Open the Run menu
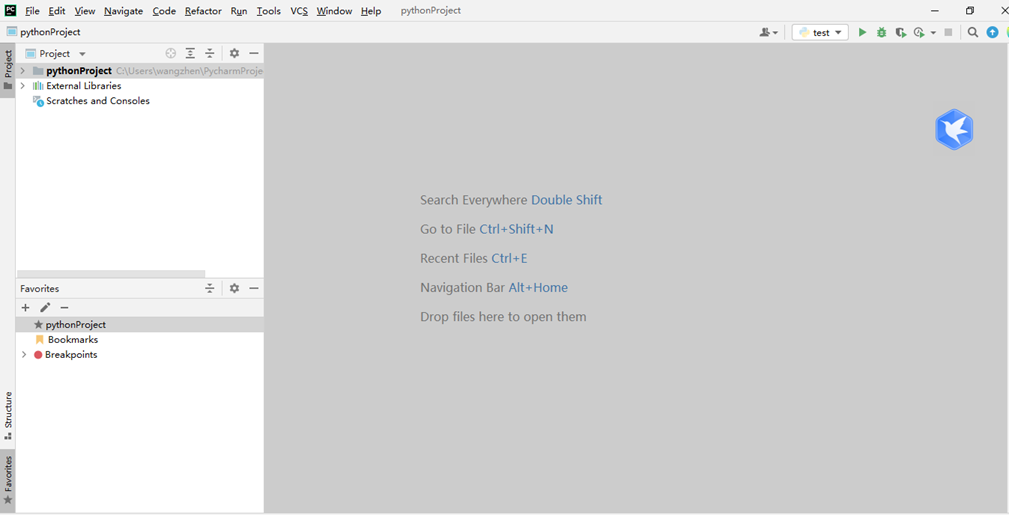Image resolution: width=1009 pixels, height=515 pixels. click(239, 11)
